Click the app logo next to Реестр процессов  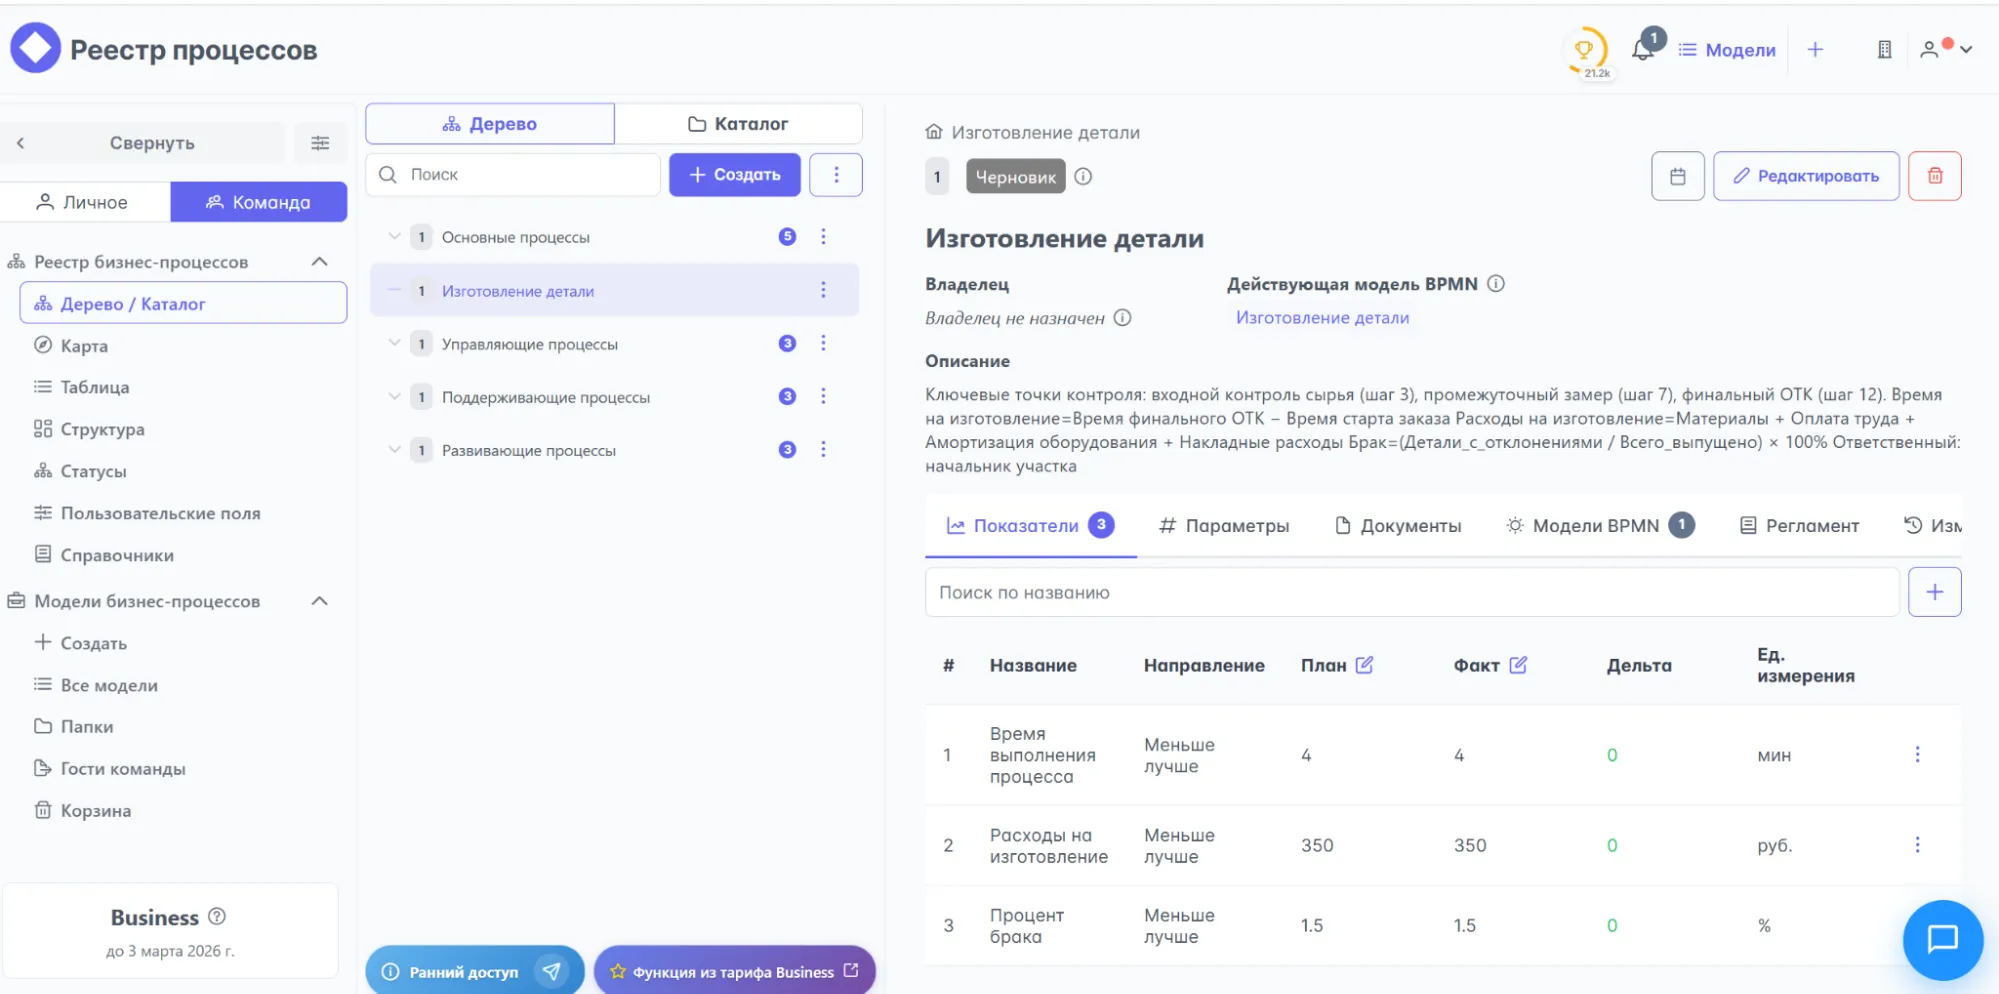coord(35,48)
